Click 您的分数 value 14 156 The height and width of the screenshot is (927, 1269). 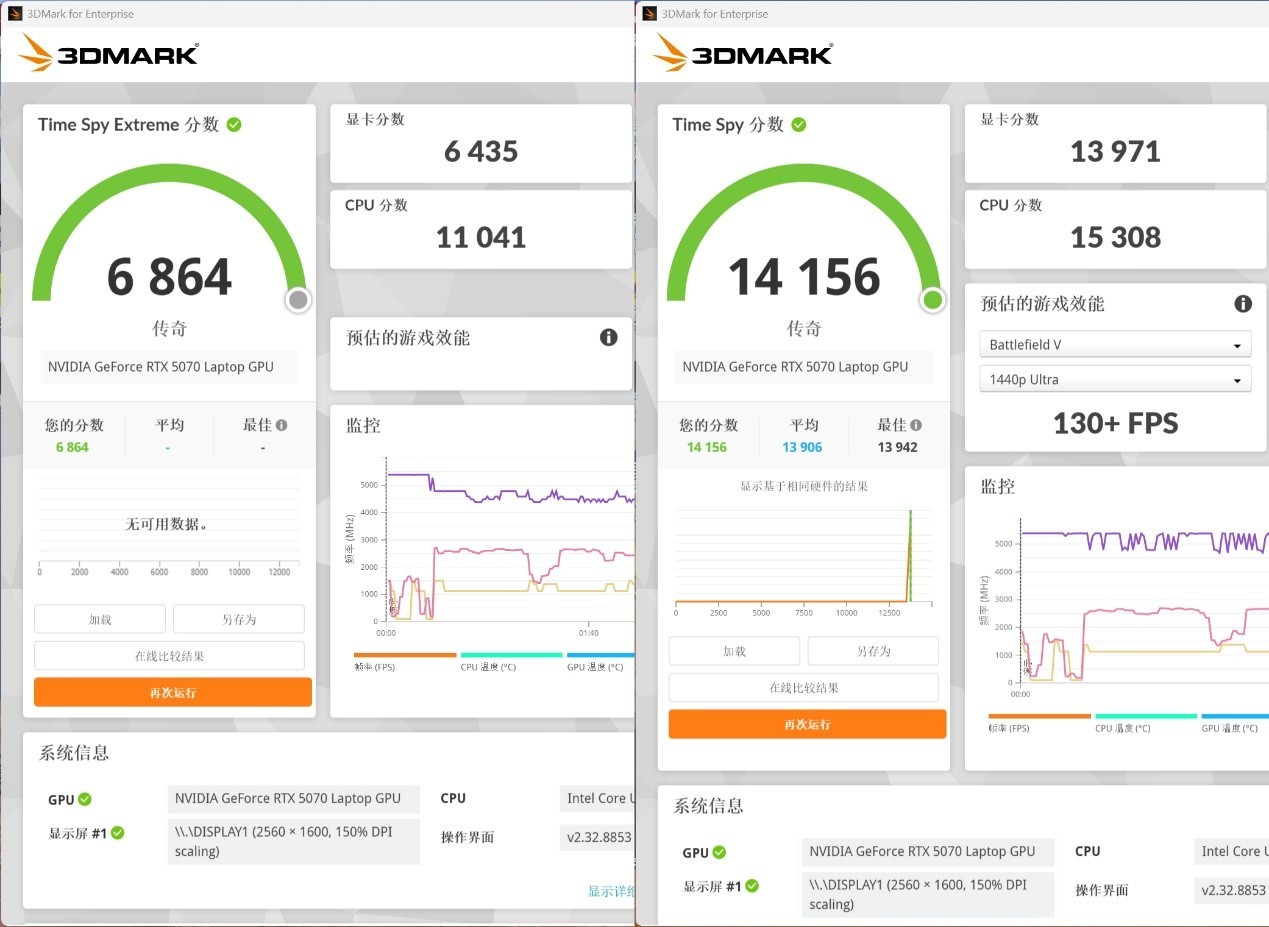pyautogui.click(x=707, y=447)
